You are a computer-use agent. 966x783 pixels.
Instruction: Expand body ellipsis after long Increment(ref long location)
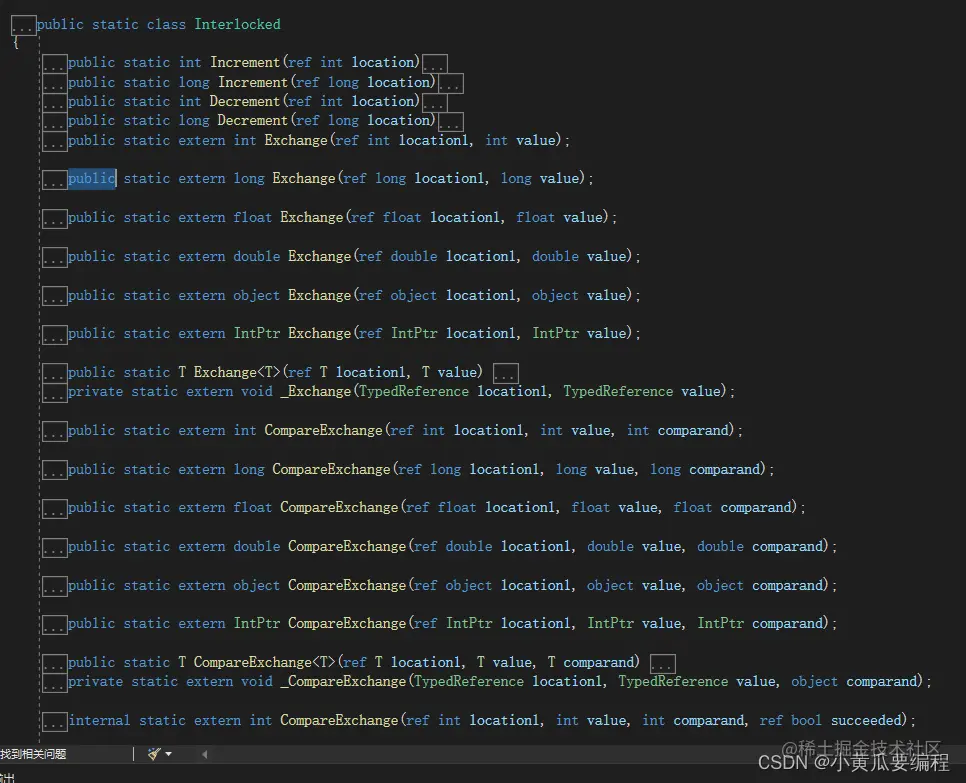tap(451, 83)
